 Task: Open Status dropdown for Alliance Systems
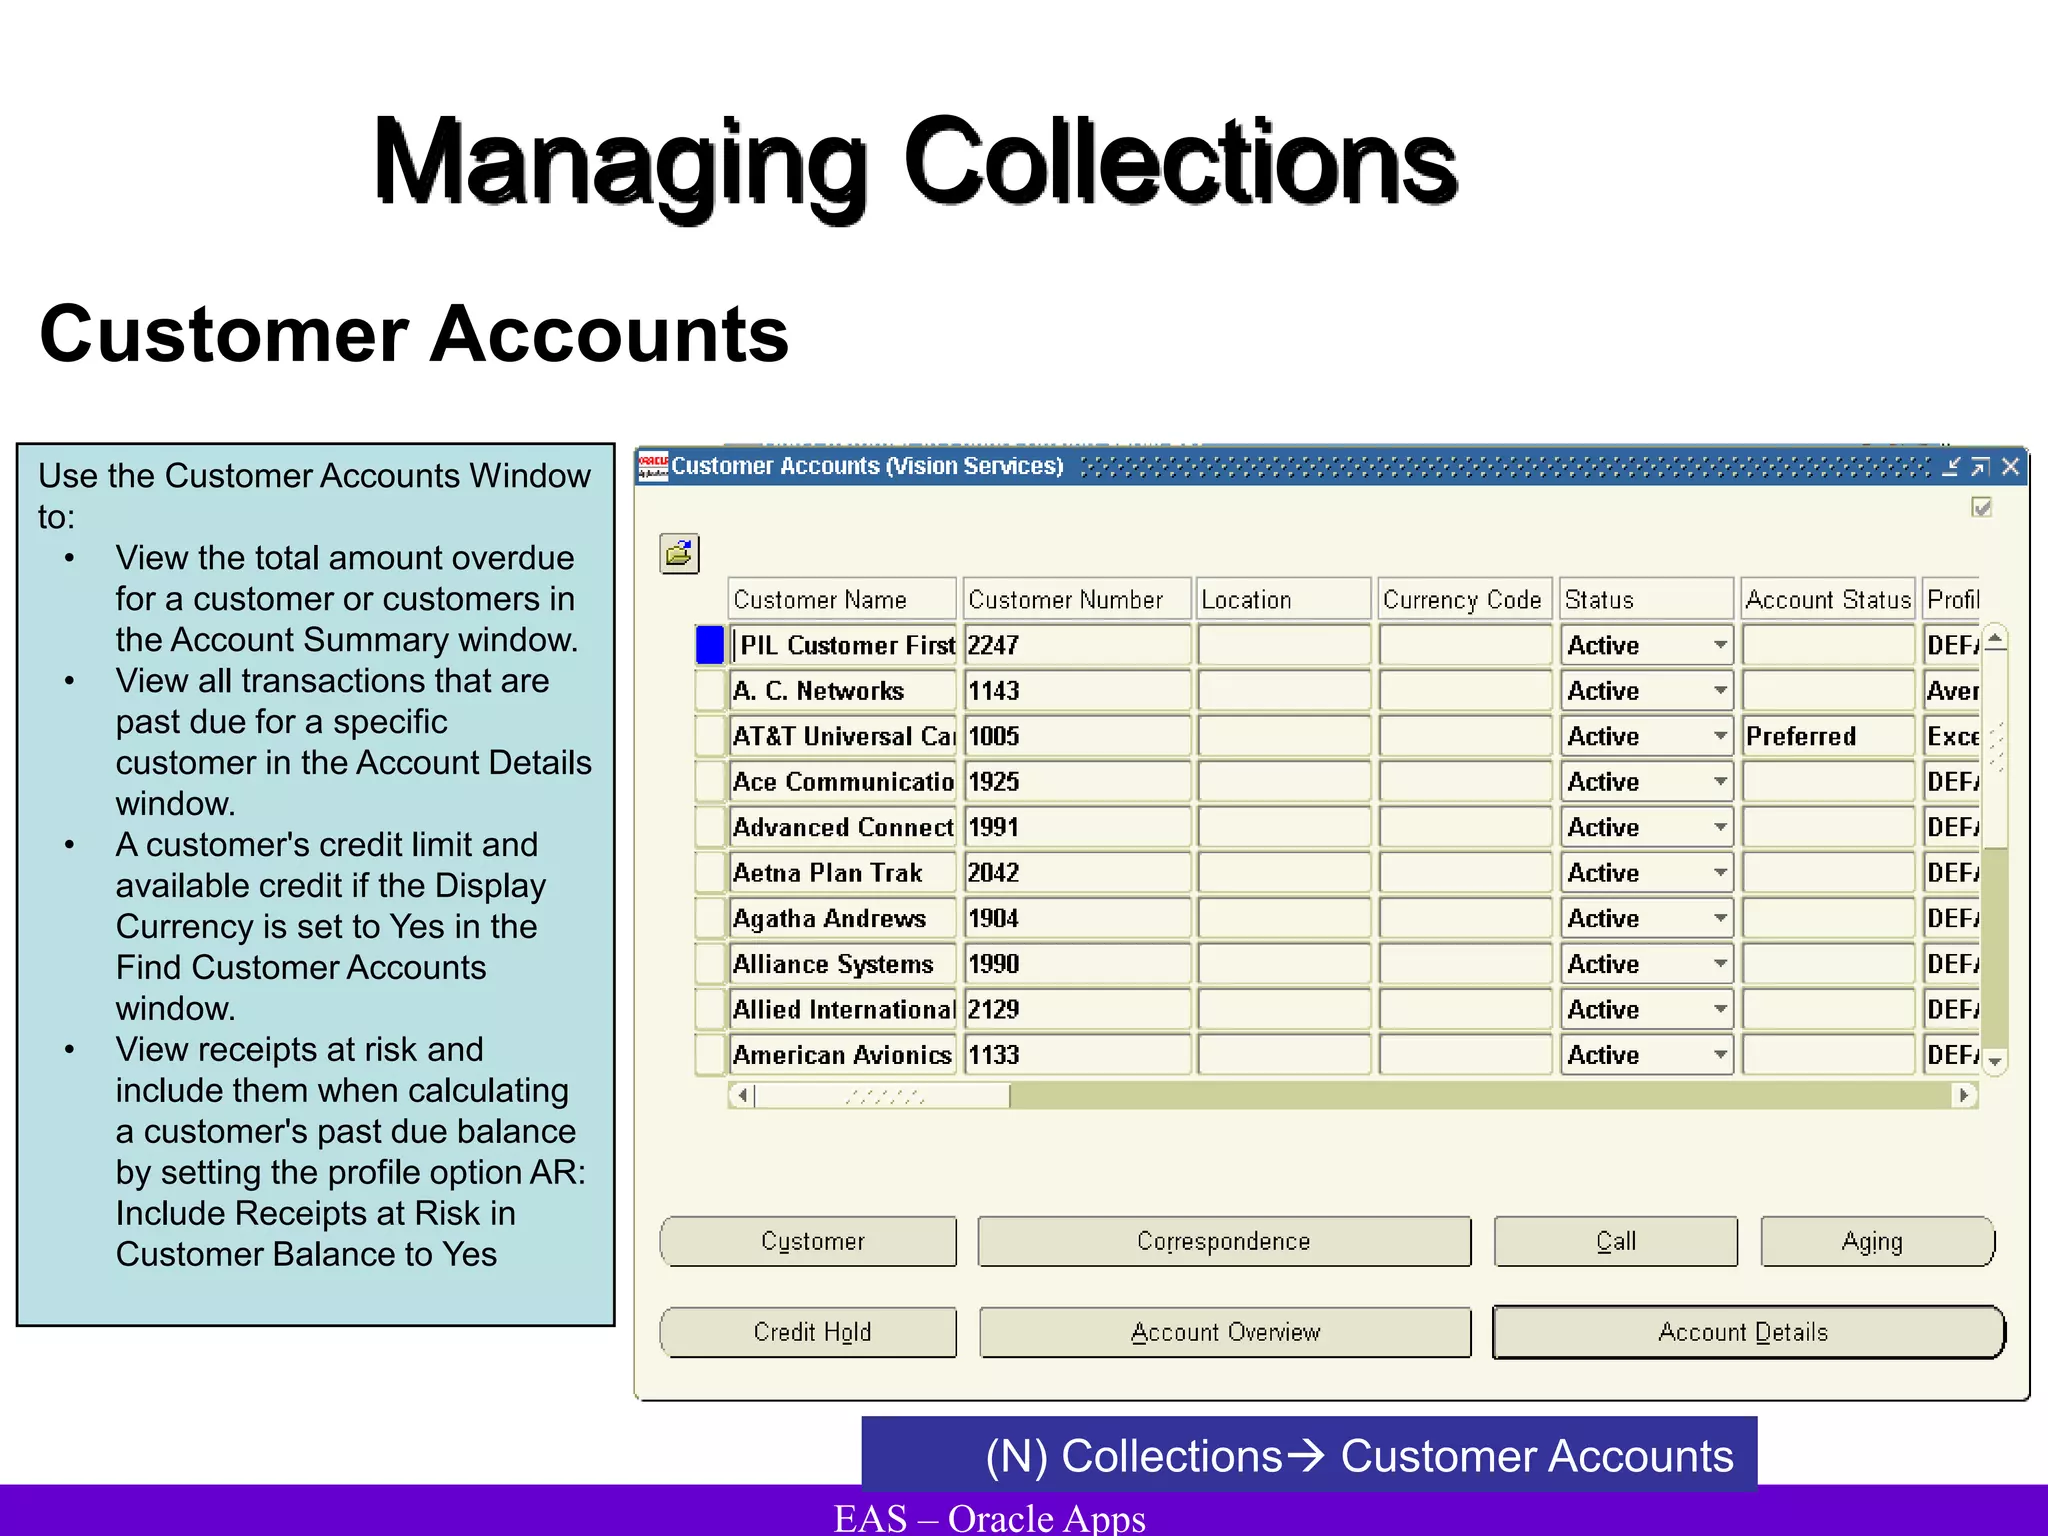coord(1720,963)
